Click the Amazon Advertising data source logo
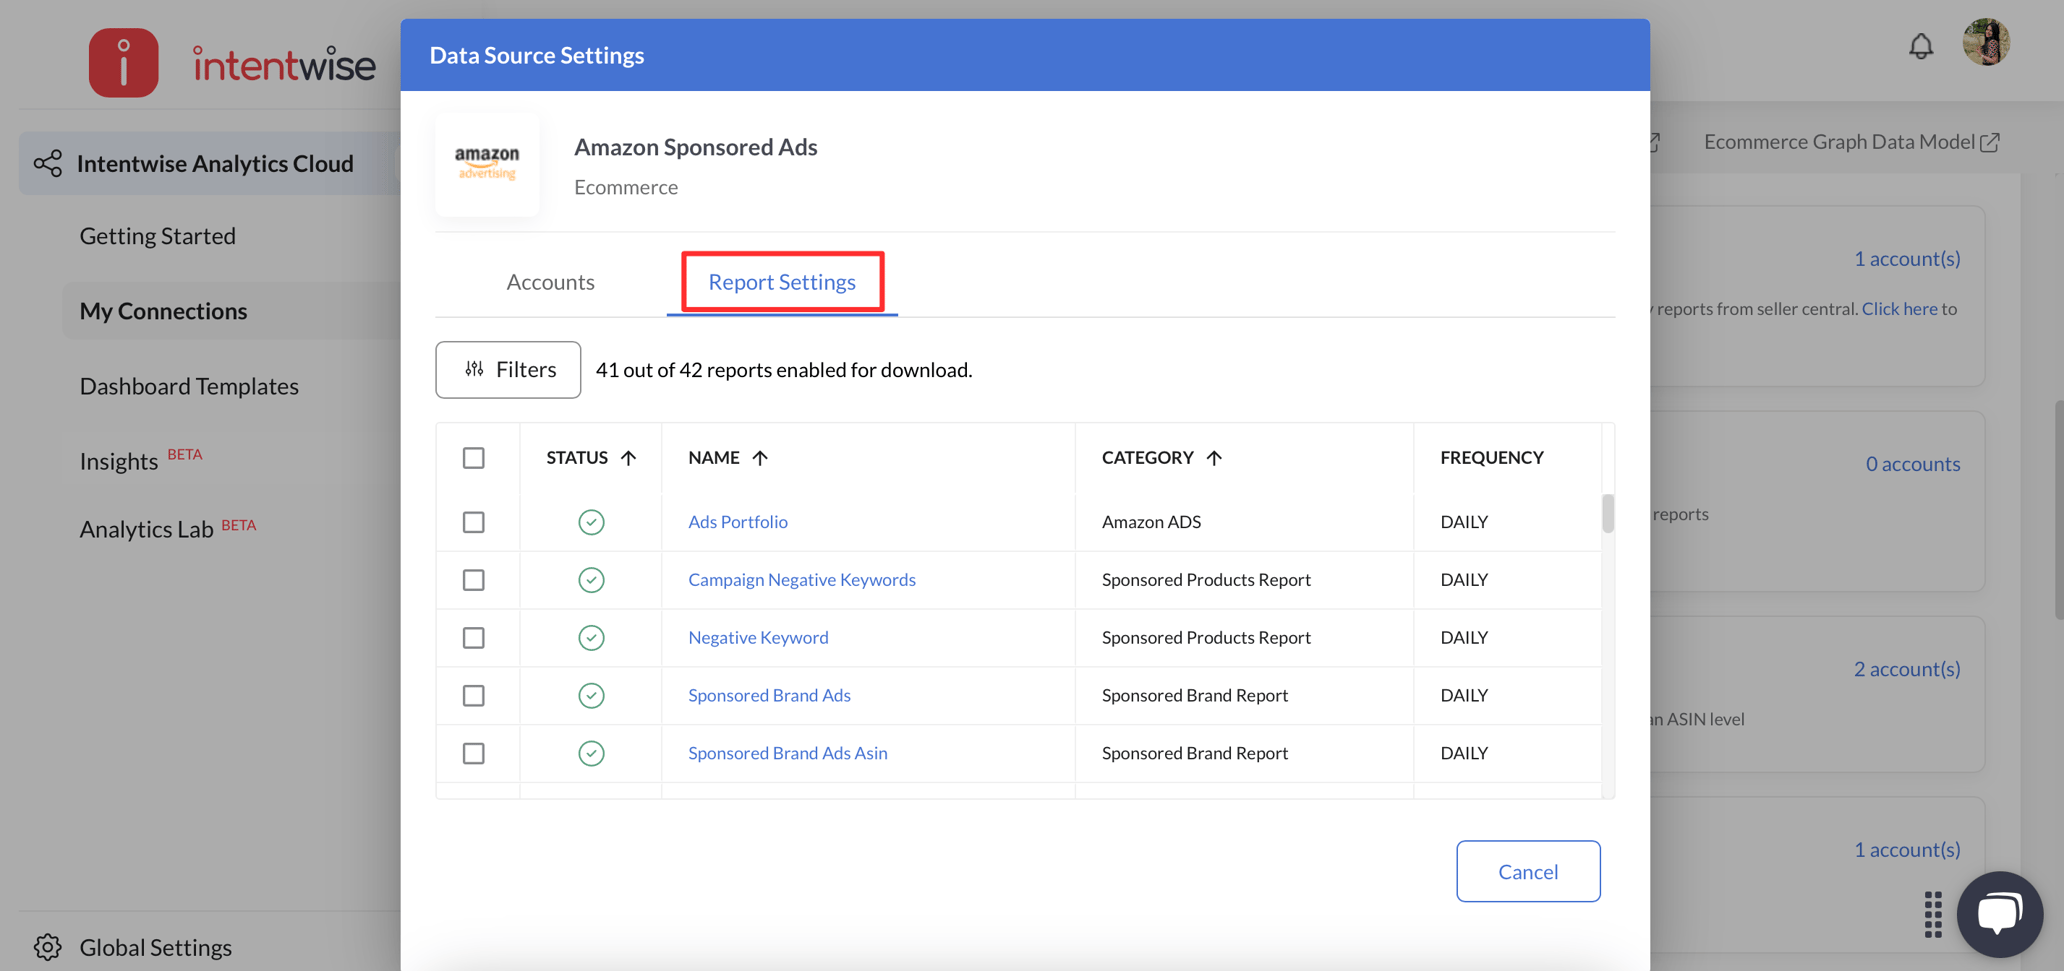 487,163
